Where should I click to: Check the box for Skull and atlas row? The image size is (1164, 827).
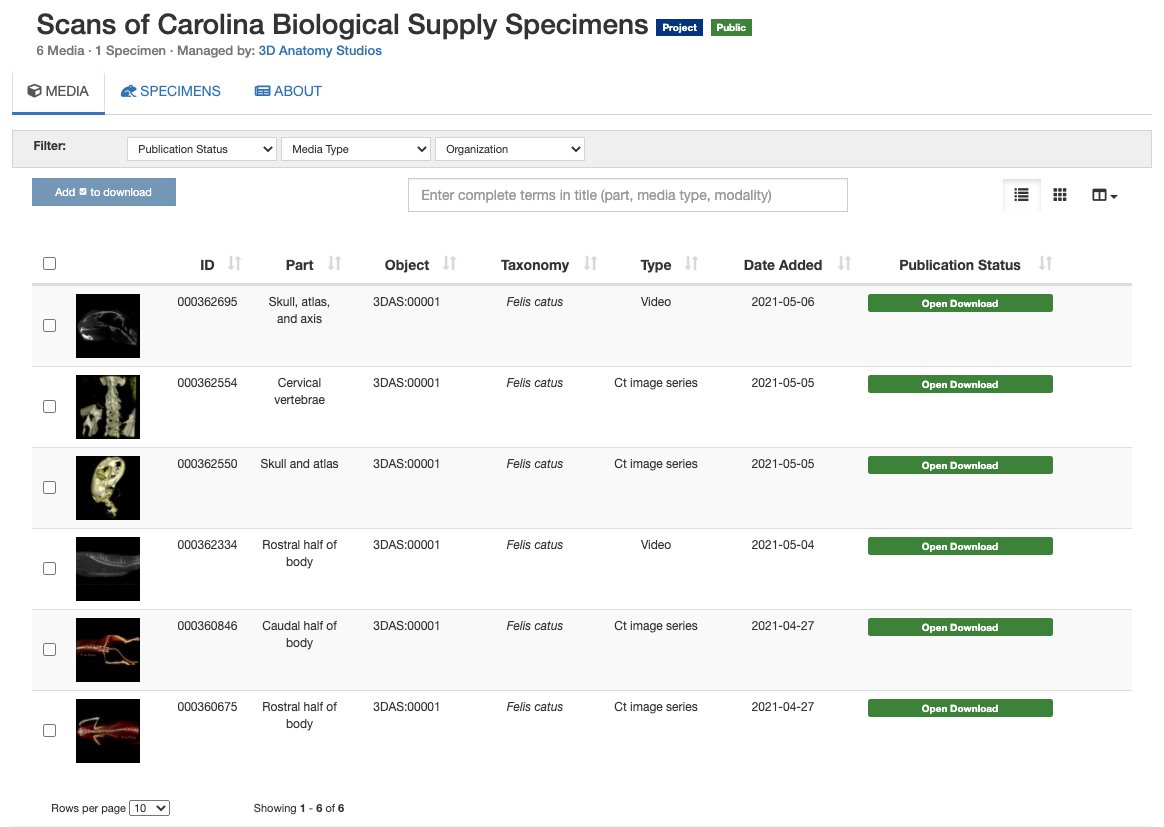50,487
